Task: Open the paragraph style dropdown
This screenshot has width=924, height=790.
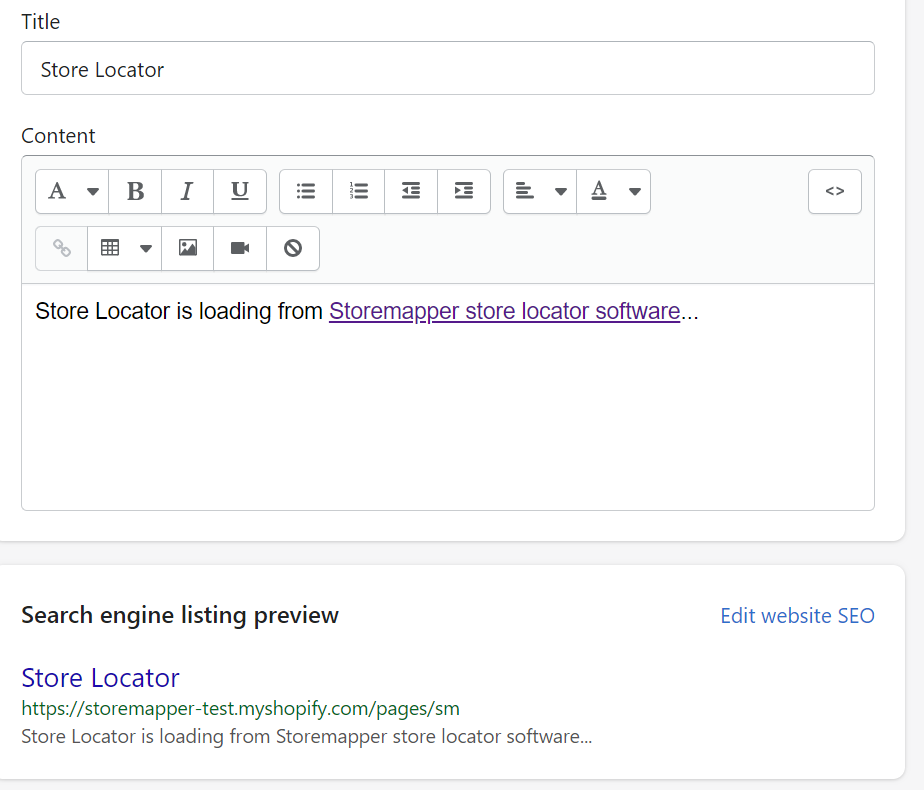Action: [x=71, y=191]
